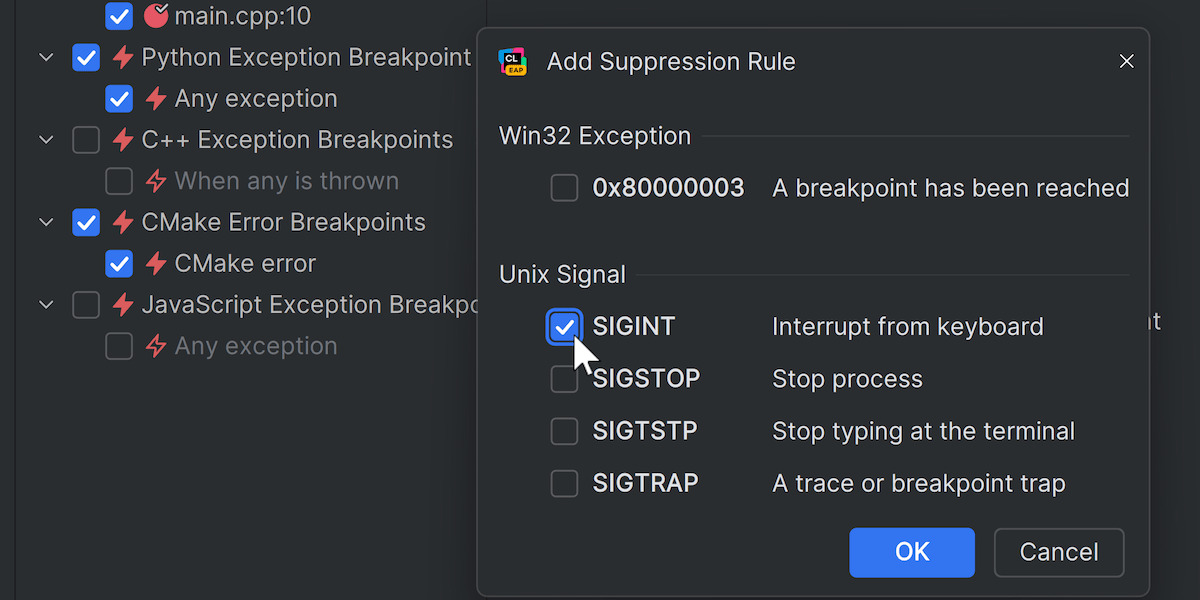Cancel the Add Suppression Rule dialog
Viewport: 1200px width, 600px height.
tap(1059, 552)
